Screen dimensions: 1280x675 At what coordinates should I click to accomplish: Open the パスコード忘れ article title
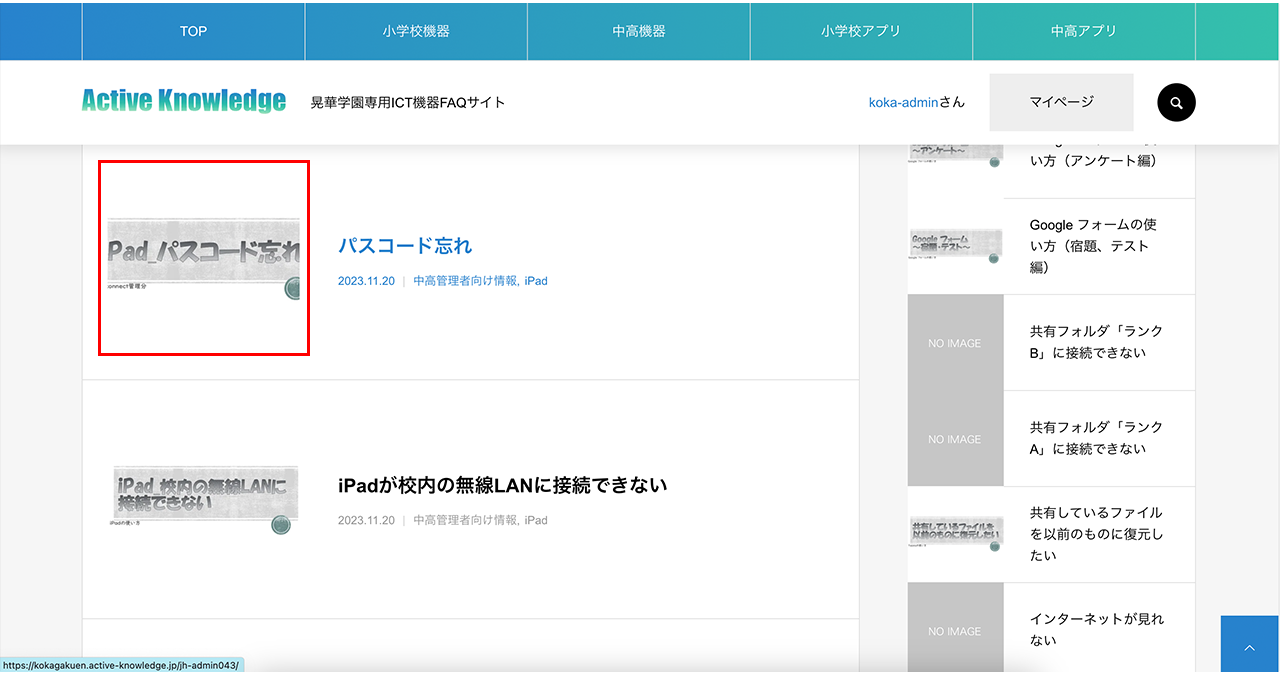(x=405, y=246)
